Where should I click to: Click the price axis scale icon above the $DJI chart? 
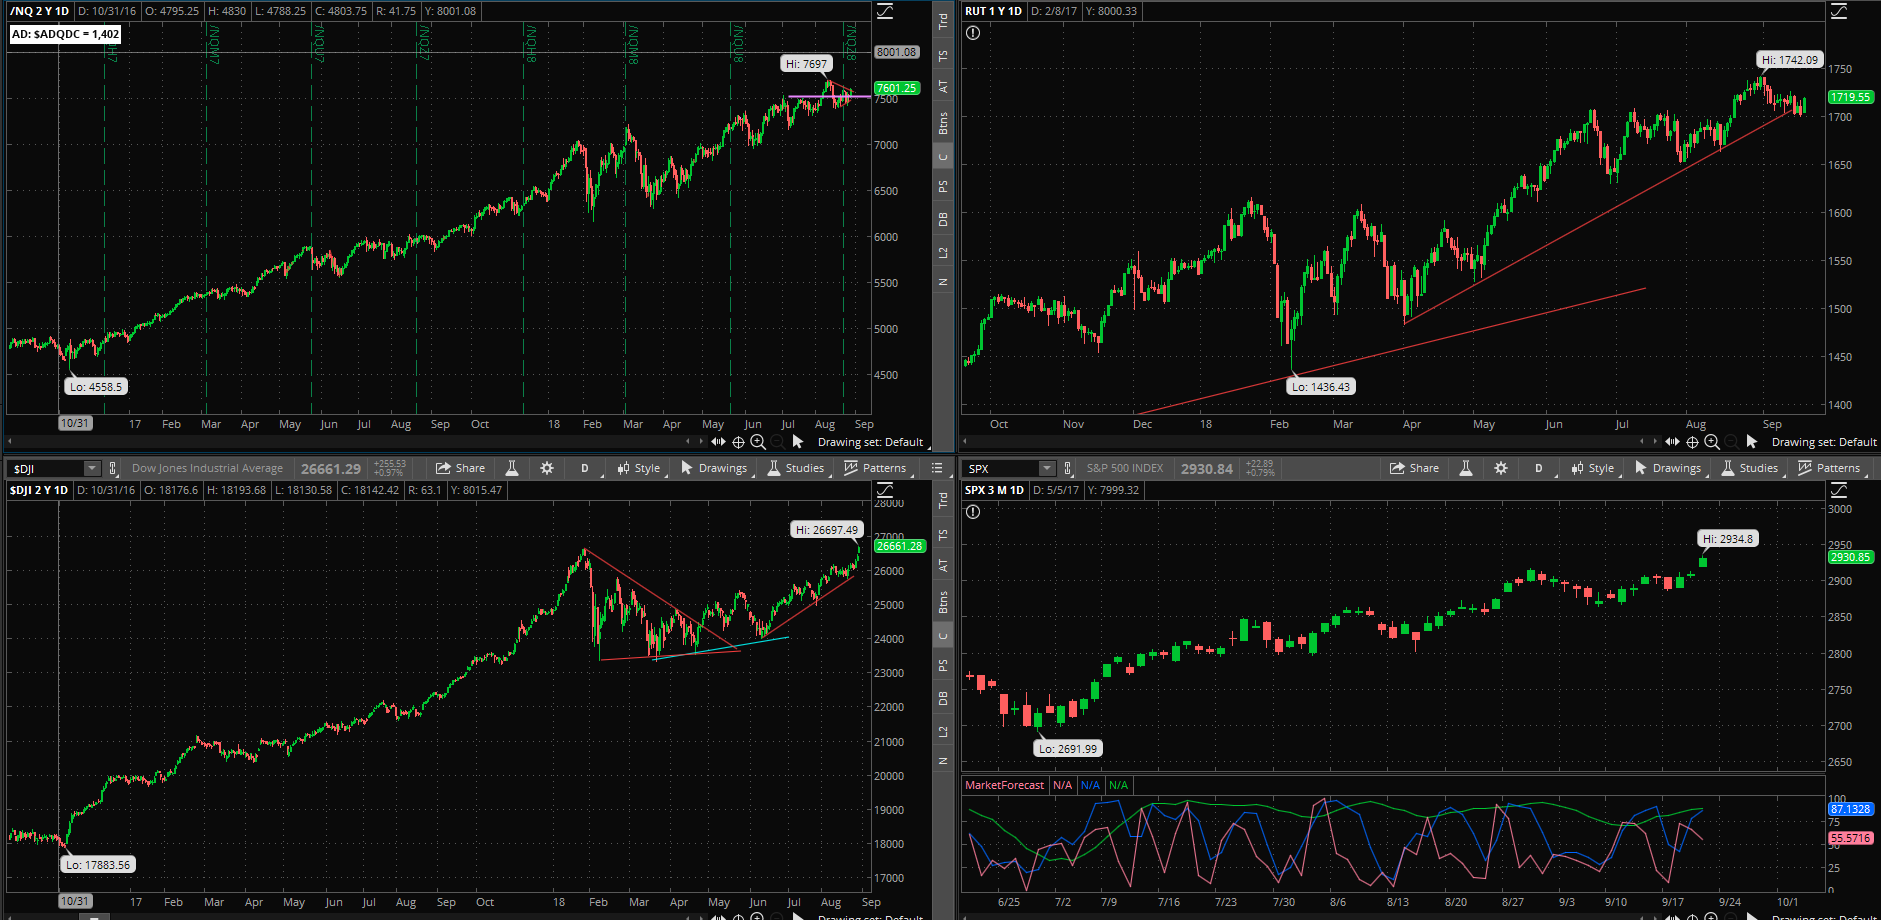pos(885,490)
